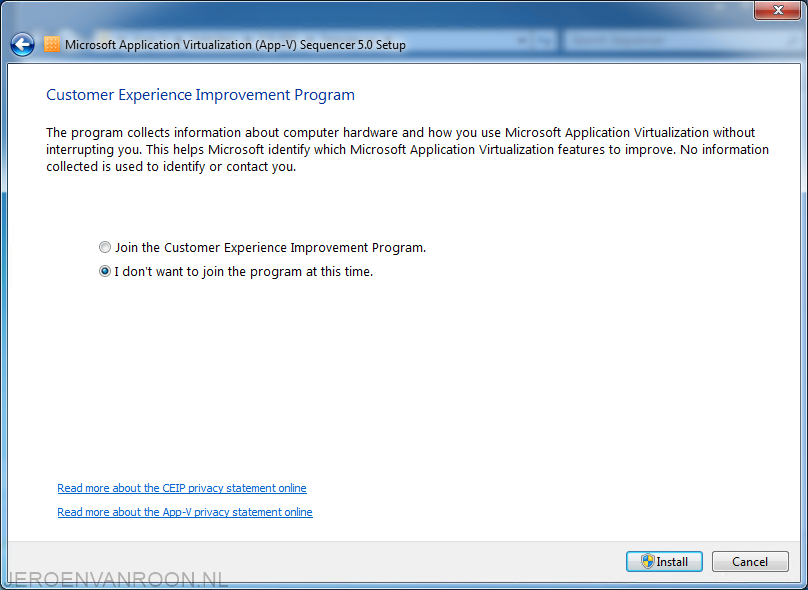The height and width of the screenshot is (590, 808).
Task: Choose I don't want to join option
Action: [235, 271]
